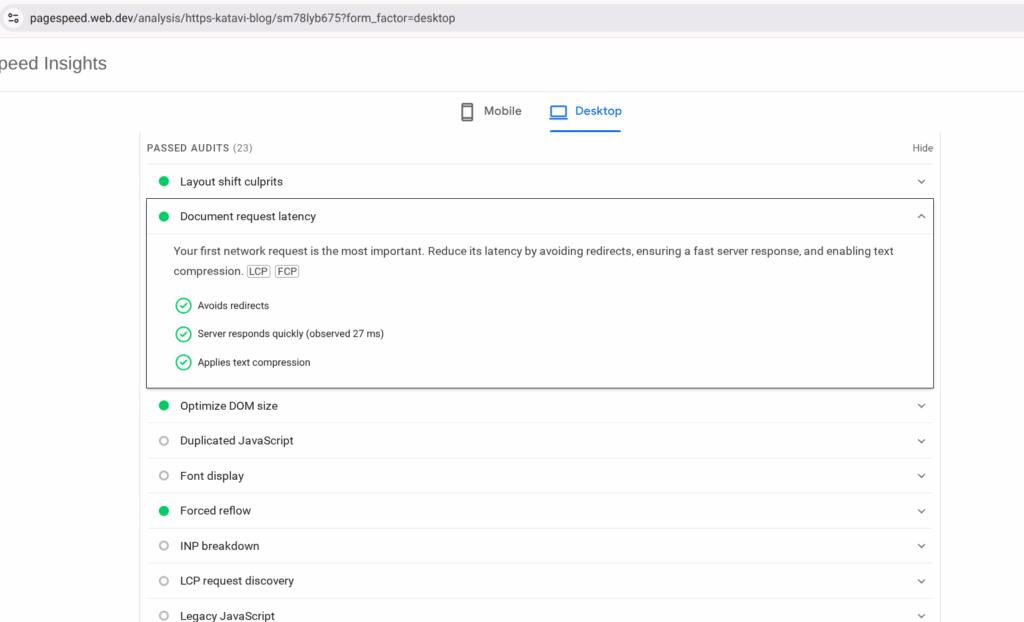Hide the passed audits list
The height and width of the screenshot is (622, 1024).
(921, 147)
